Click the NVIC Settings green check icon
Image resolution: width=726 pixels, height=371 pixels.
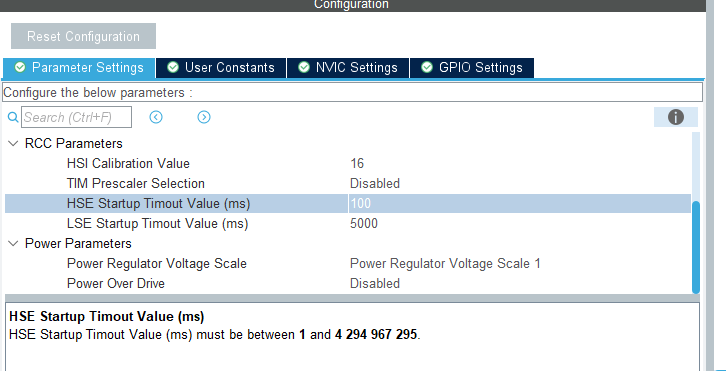point(304,68)
